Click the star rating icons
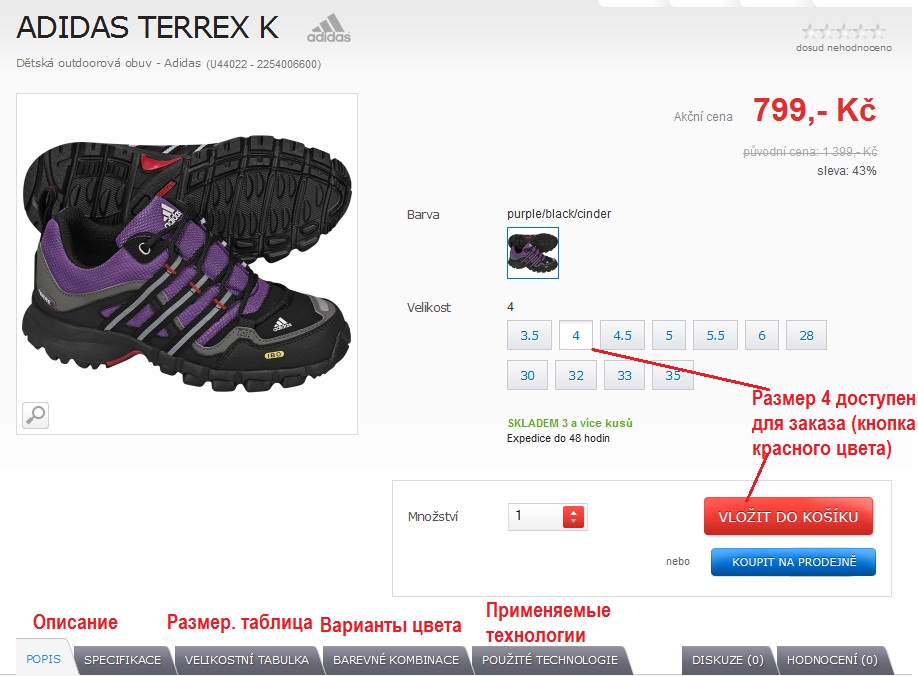This screenshot has width=918, height=676. pos(844,31)
